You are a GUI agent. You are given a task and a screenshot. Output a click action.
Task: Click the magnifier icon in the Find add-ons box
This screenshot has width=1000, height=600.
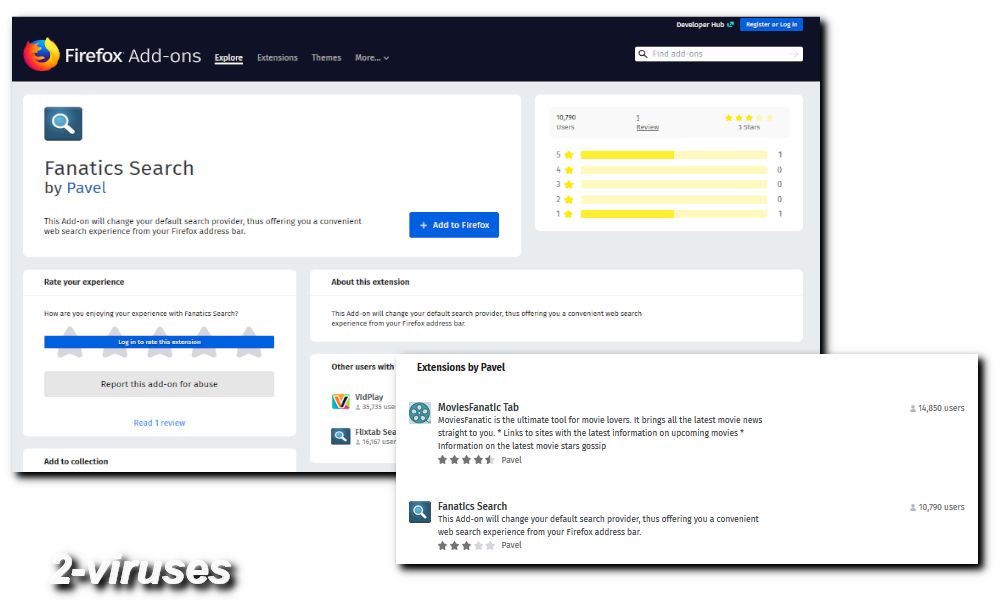click(643, 53)
